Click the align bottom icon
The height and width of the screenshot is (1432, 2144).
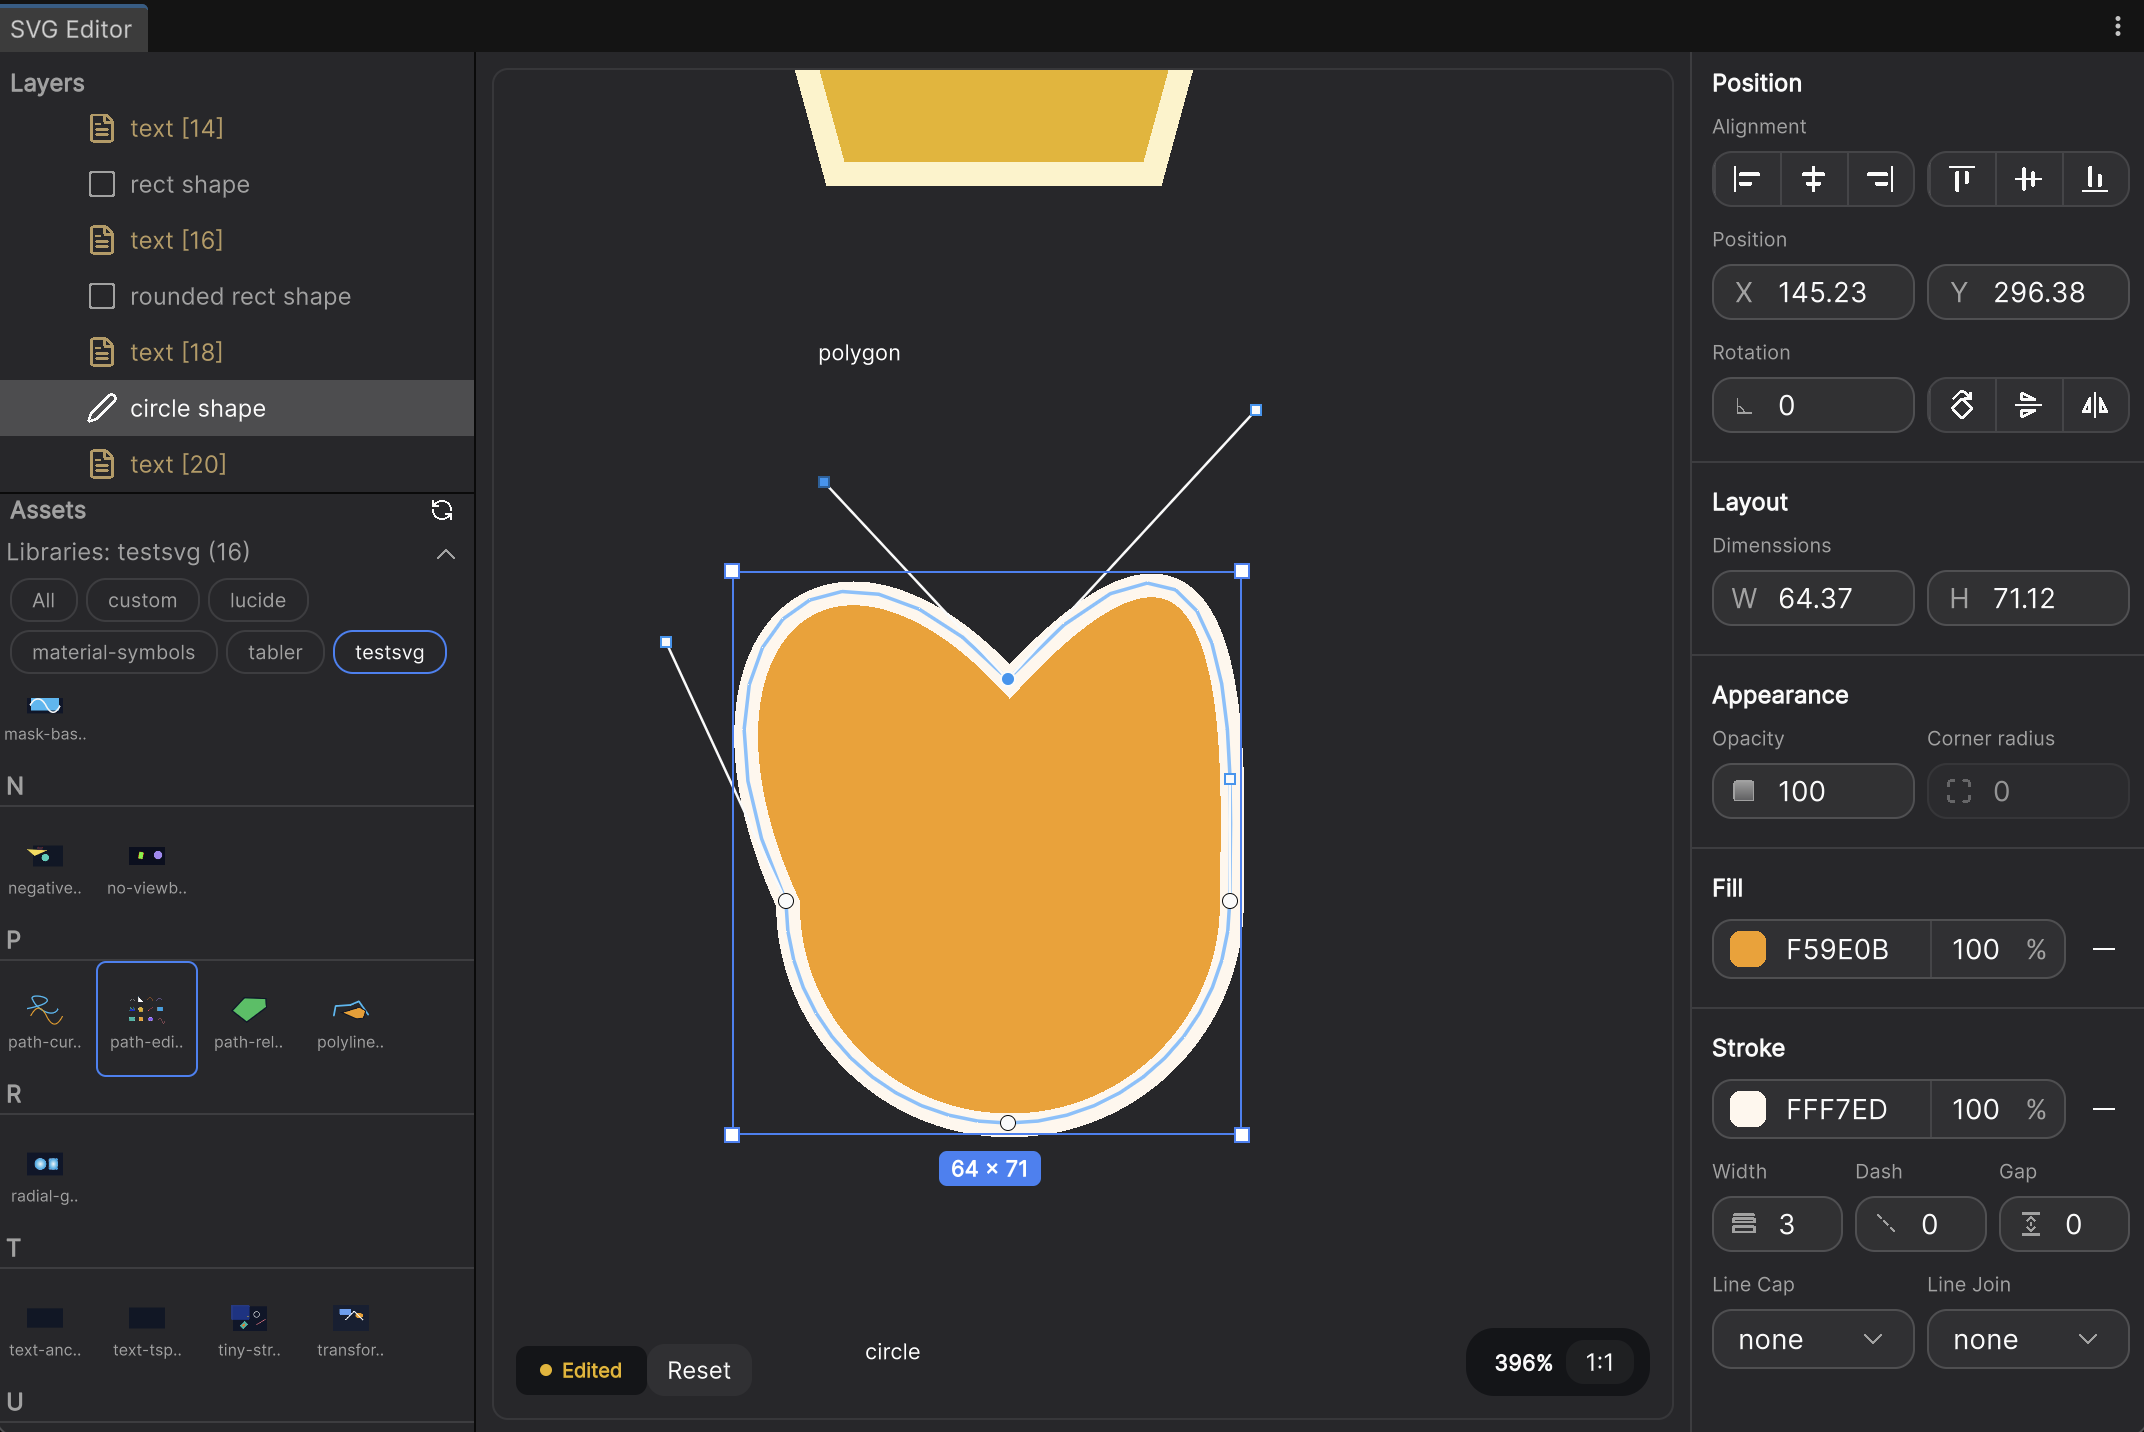2094,180
